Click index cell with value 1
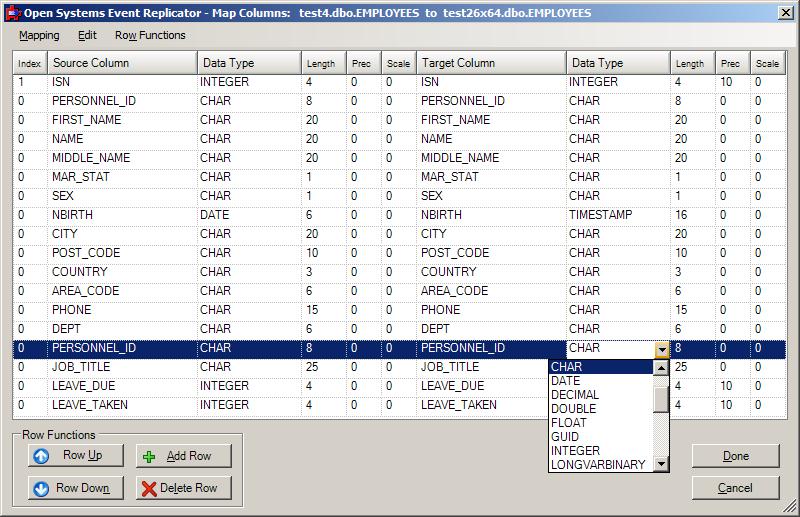 coord(30,82)
